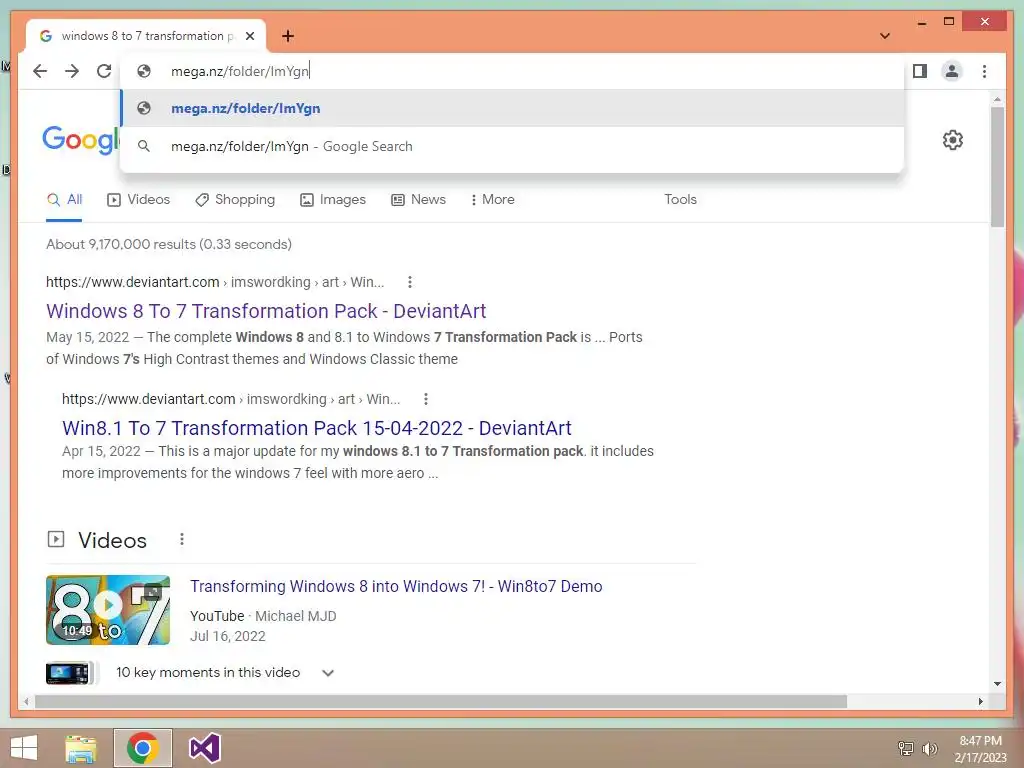Switch to the Shopping results tab

tap(235, 200)
